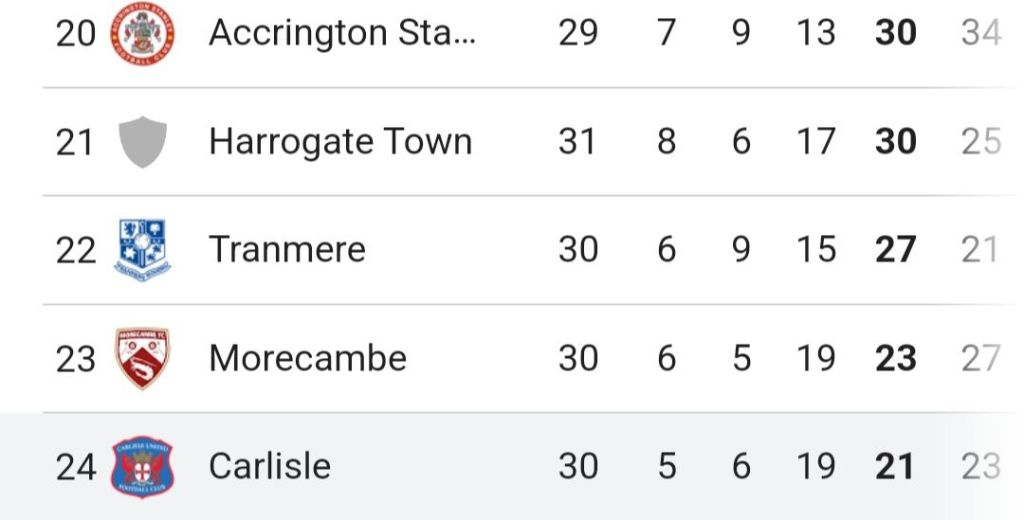
Task: Click Morecambe's rank number 23
Action: click(x=75, y=358)
